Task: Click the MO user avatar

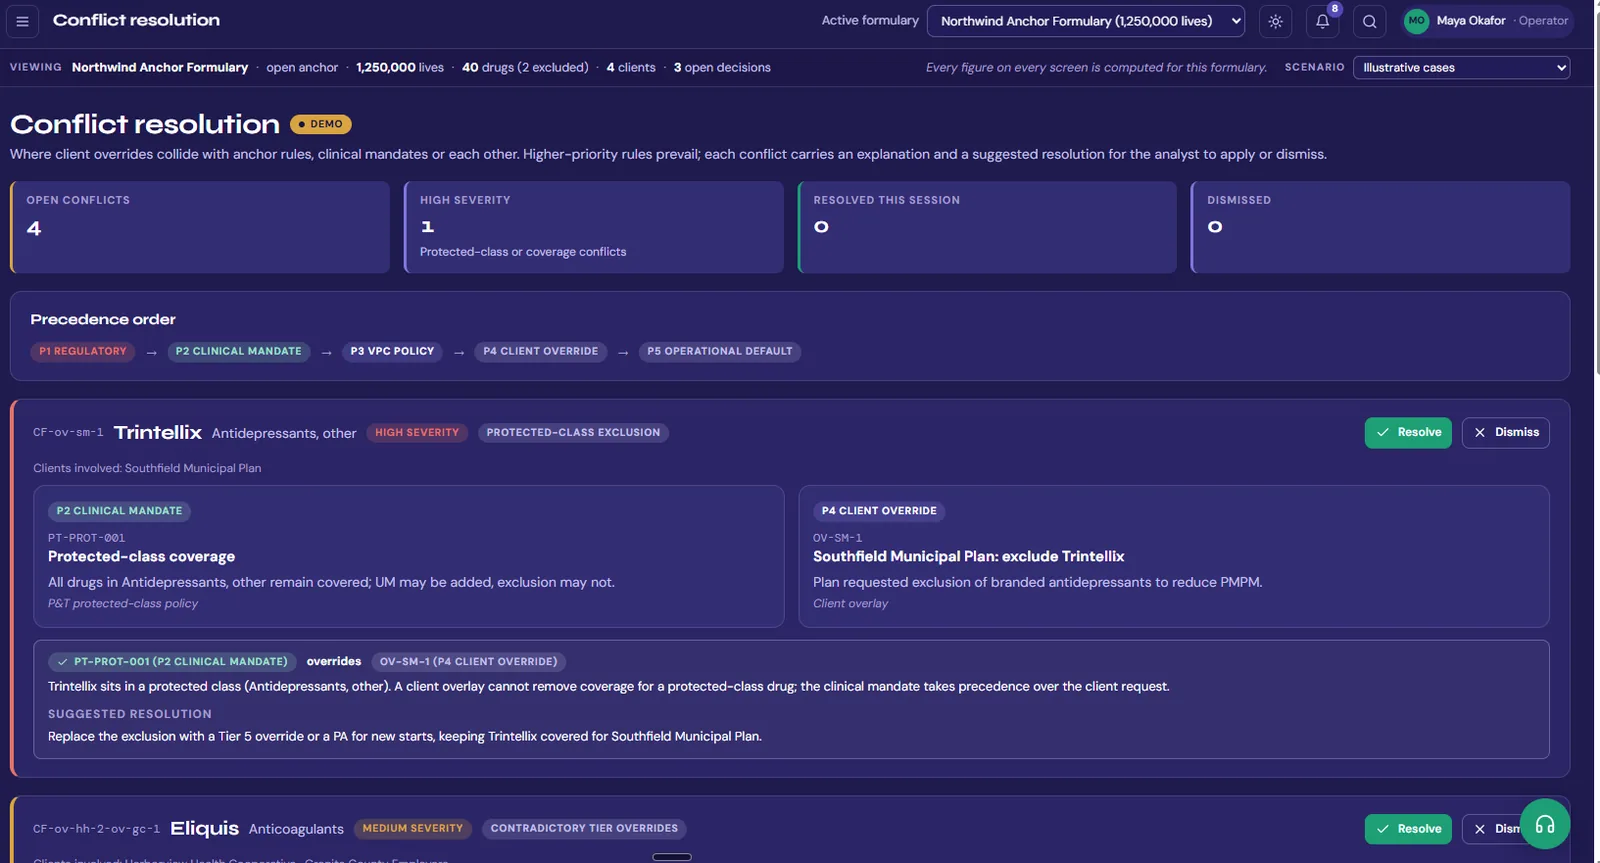Action: (x=1416, y=21)
